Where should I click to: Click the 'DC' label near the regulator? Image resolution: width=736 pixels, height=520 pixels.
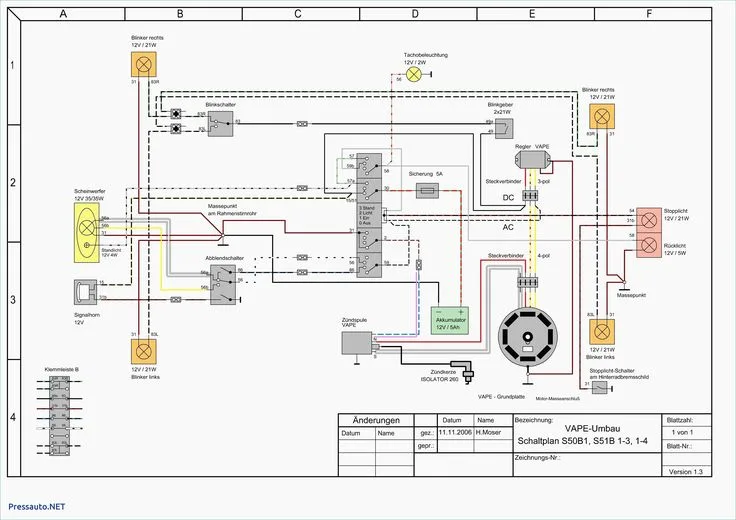point(508,198)
